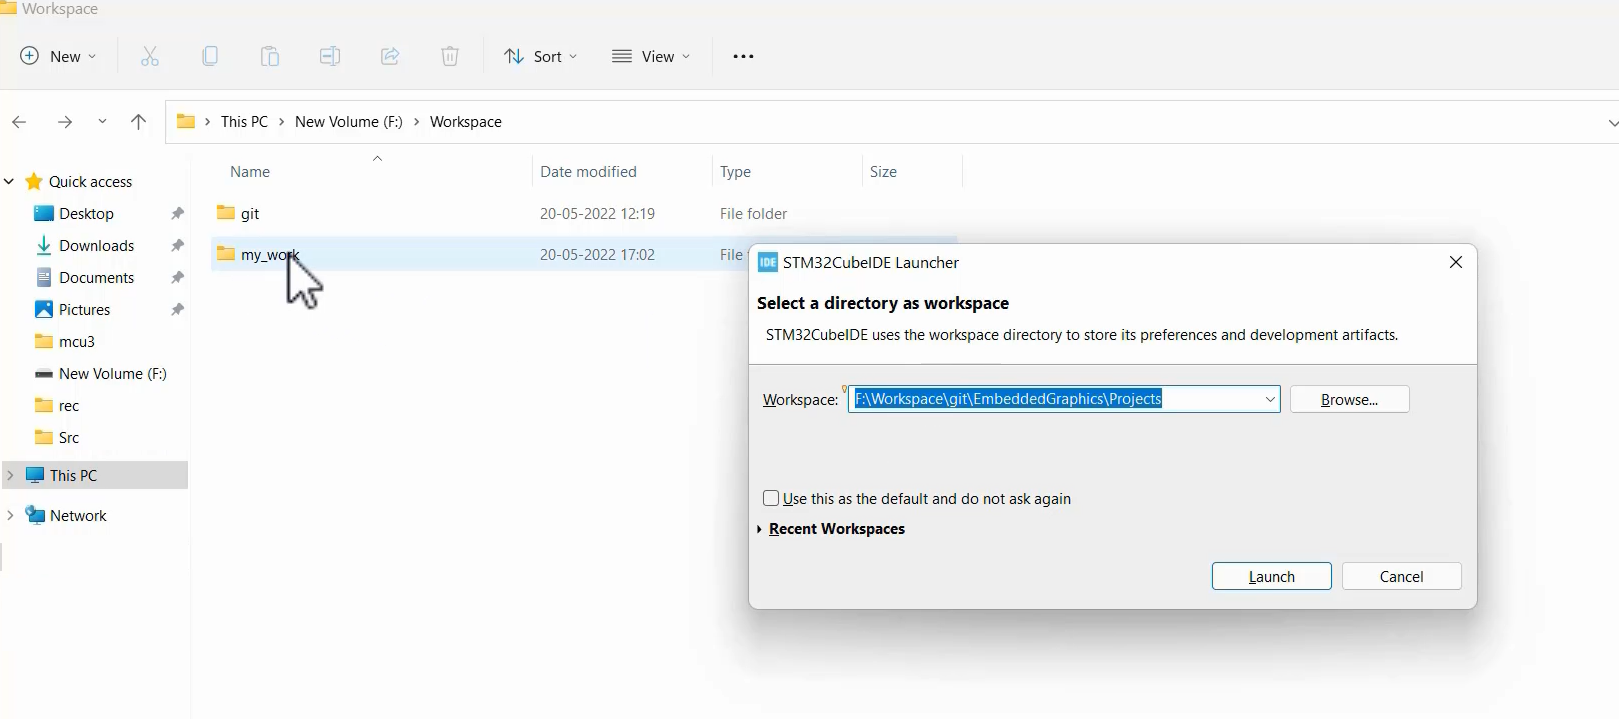Click the Cancel button
Screen dimensions: 1619x719
coord(1402,576)
